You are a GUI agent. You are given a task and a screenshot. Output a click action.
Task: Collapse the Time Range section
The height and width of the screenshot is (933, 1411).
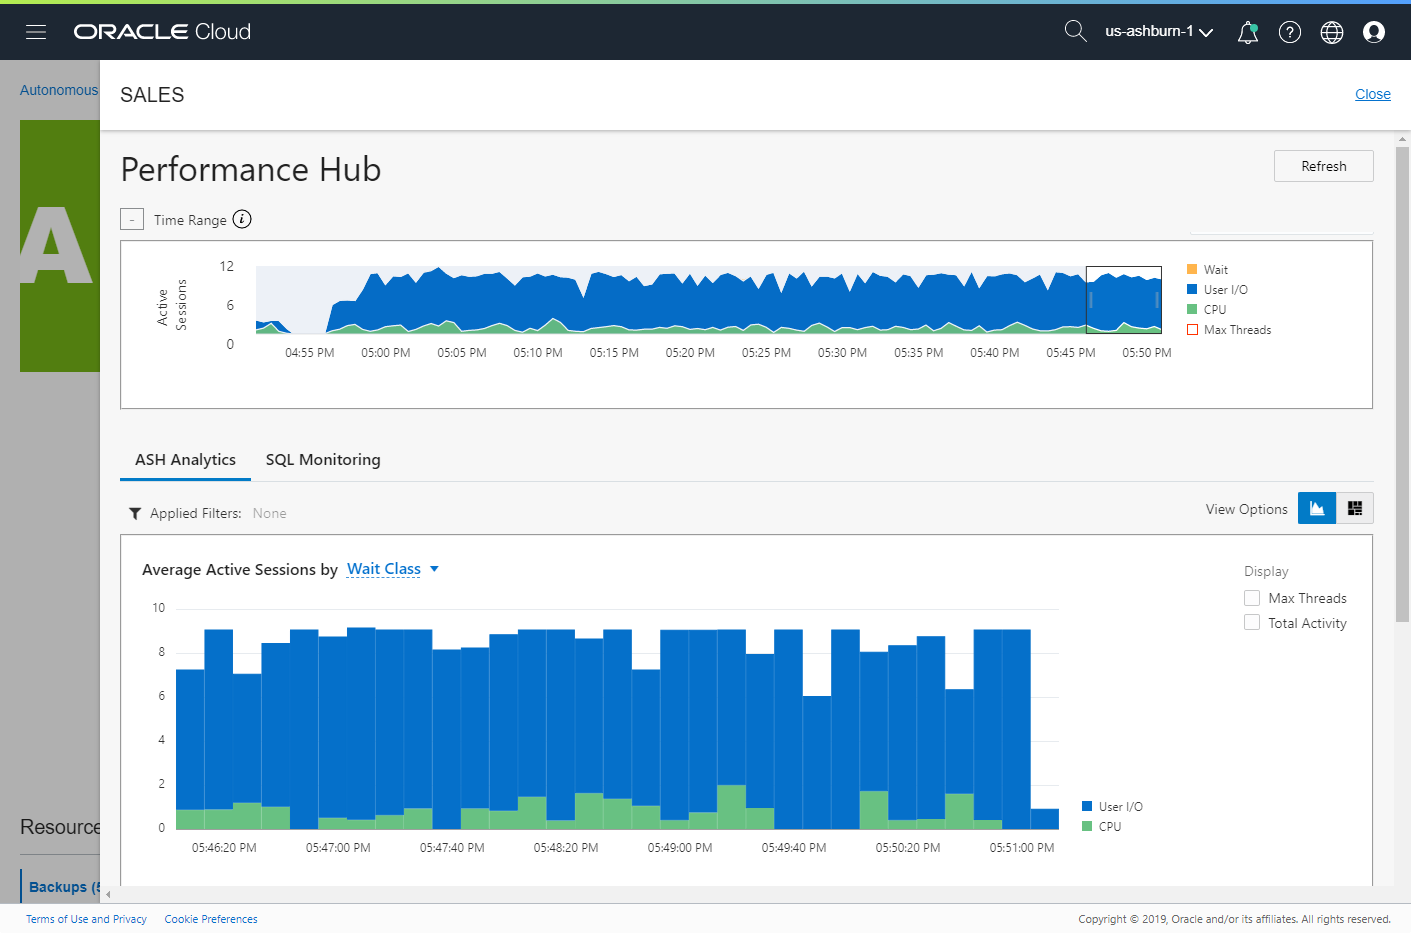point(132,220)
